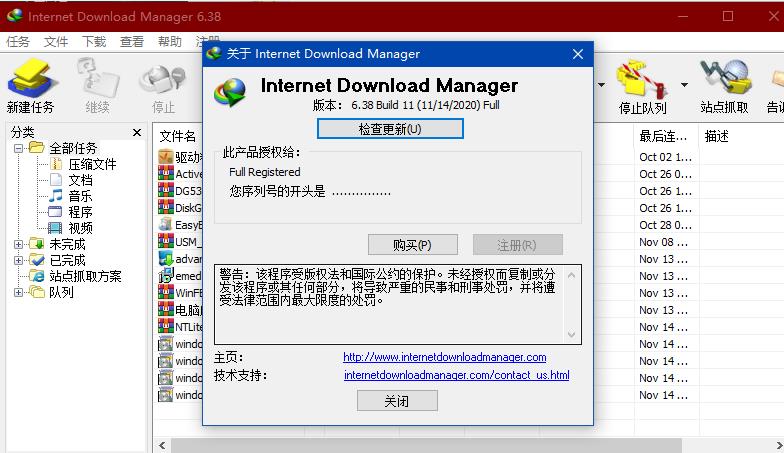Click the date cell Oct 02 1…
This screenshot has width=784, height=453.
[666, 157]
